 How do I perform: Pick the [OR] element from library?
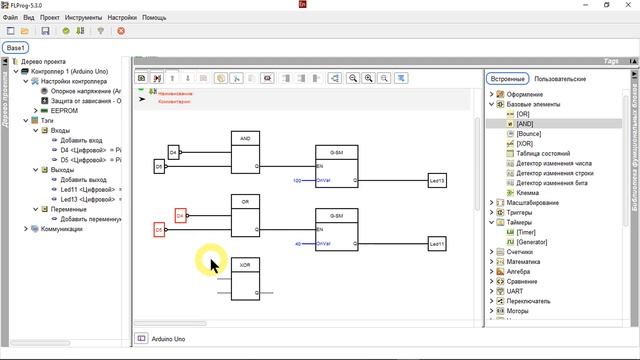coord(523,114)
